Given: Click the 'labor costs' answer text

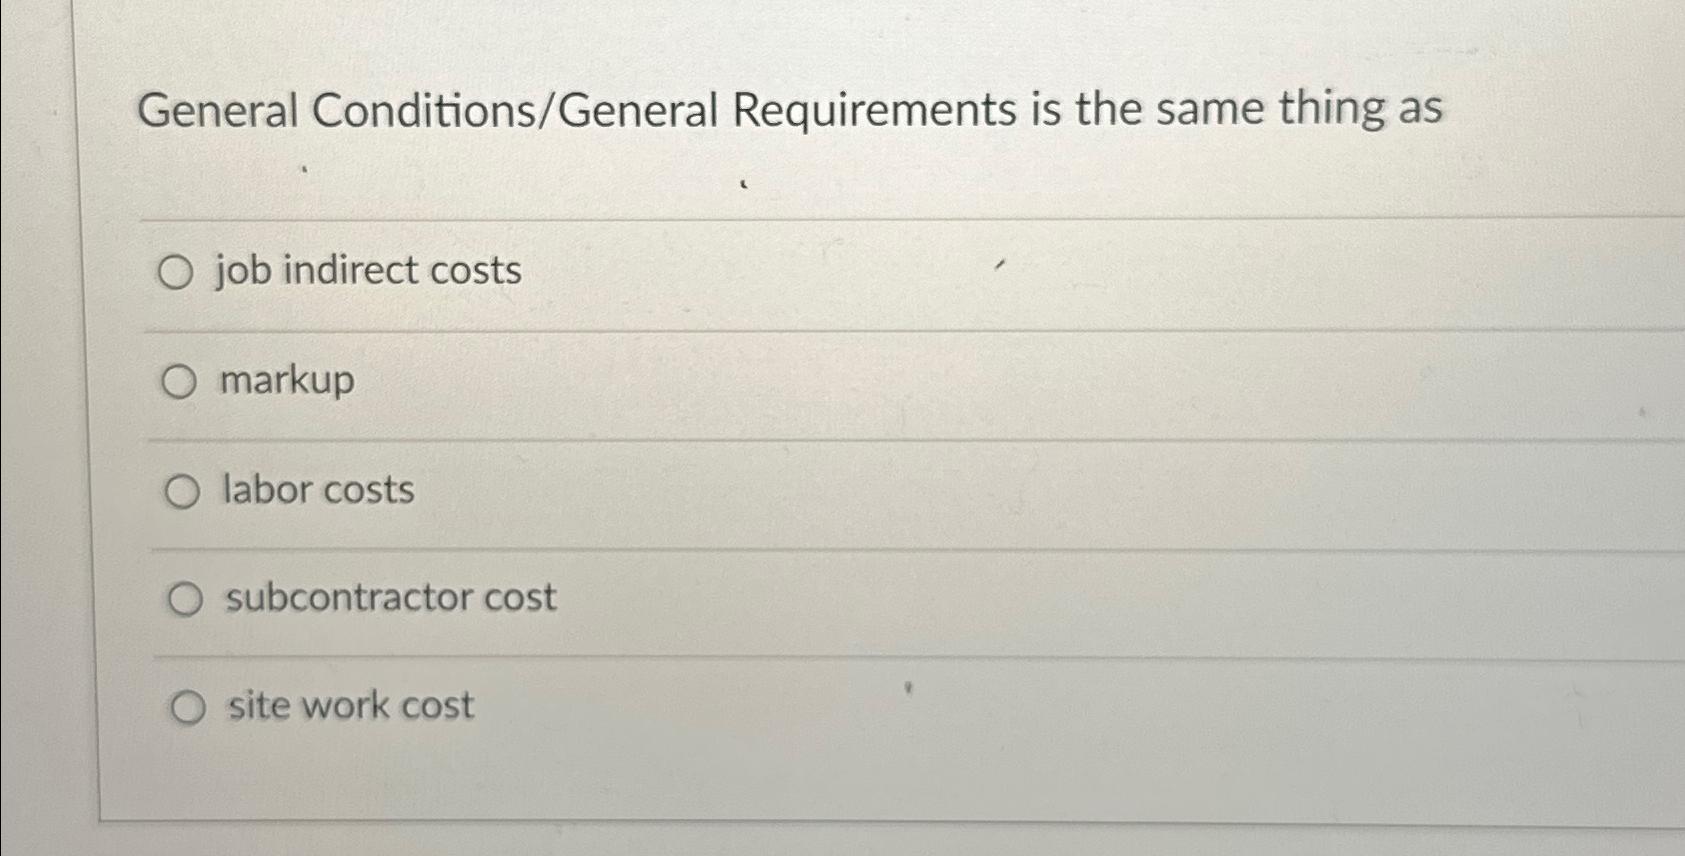Looking at the screenshot, I should [x=318, y=490].
